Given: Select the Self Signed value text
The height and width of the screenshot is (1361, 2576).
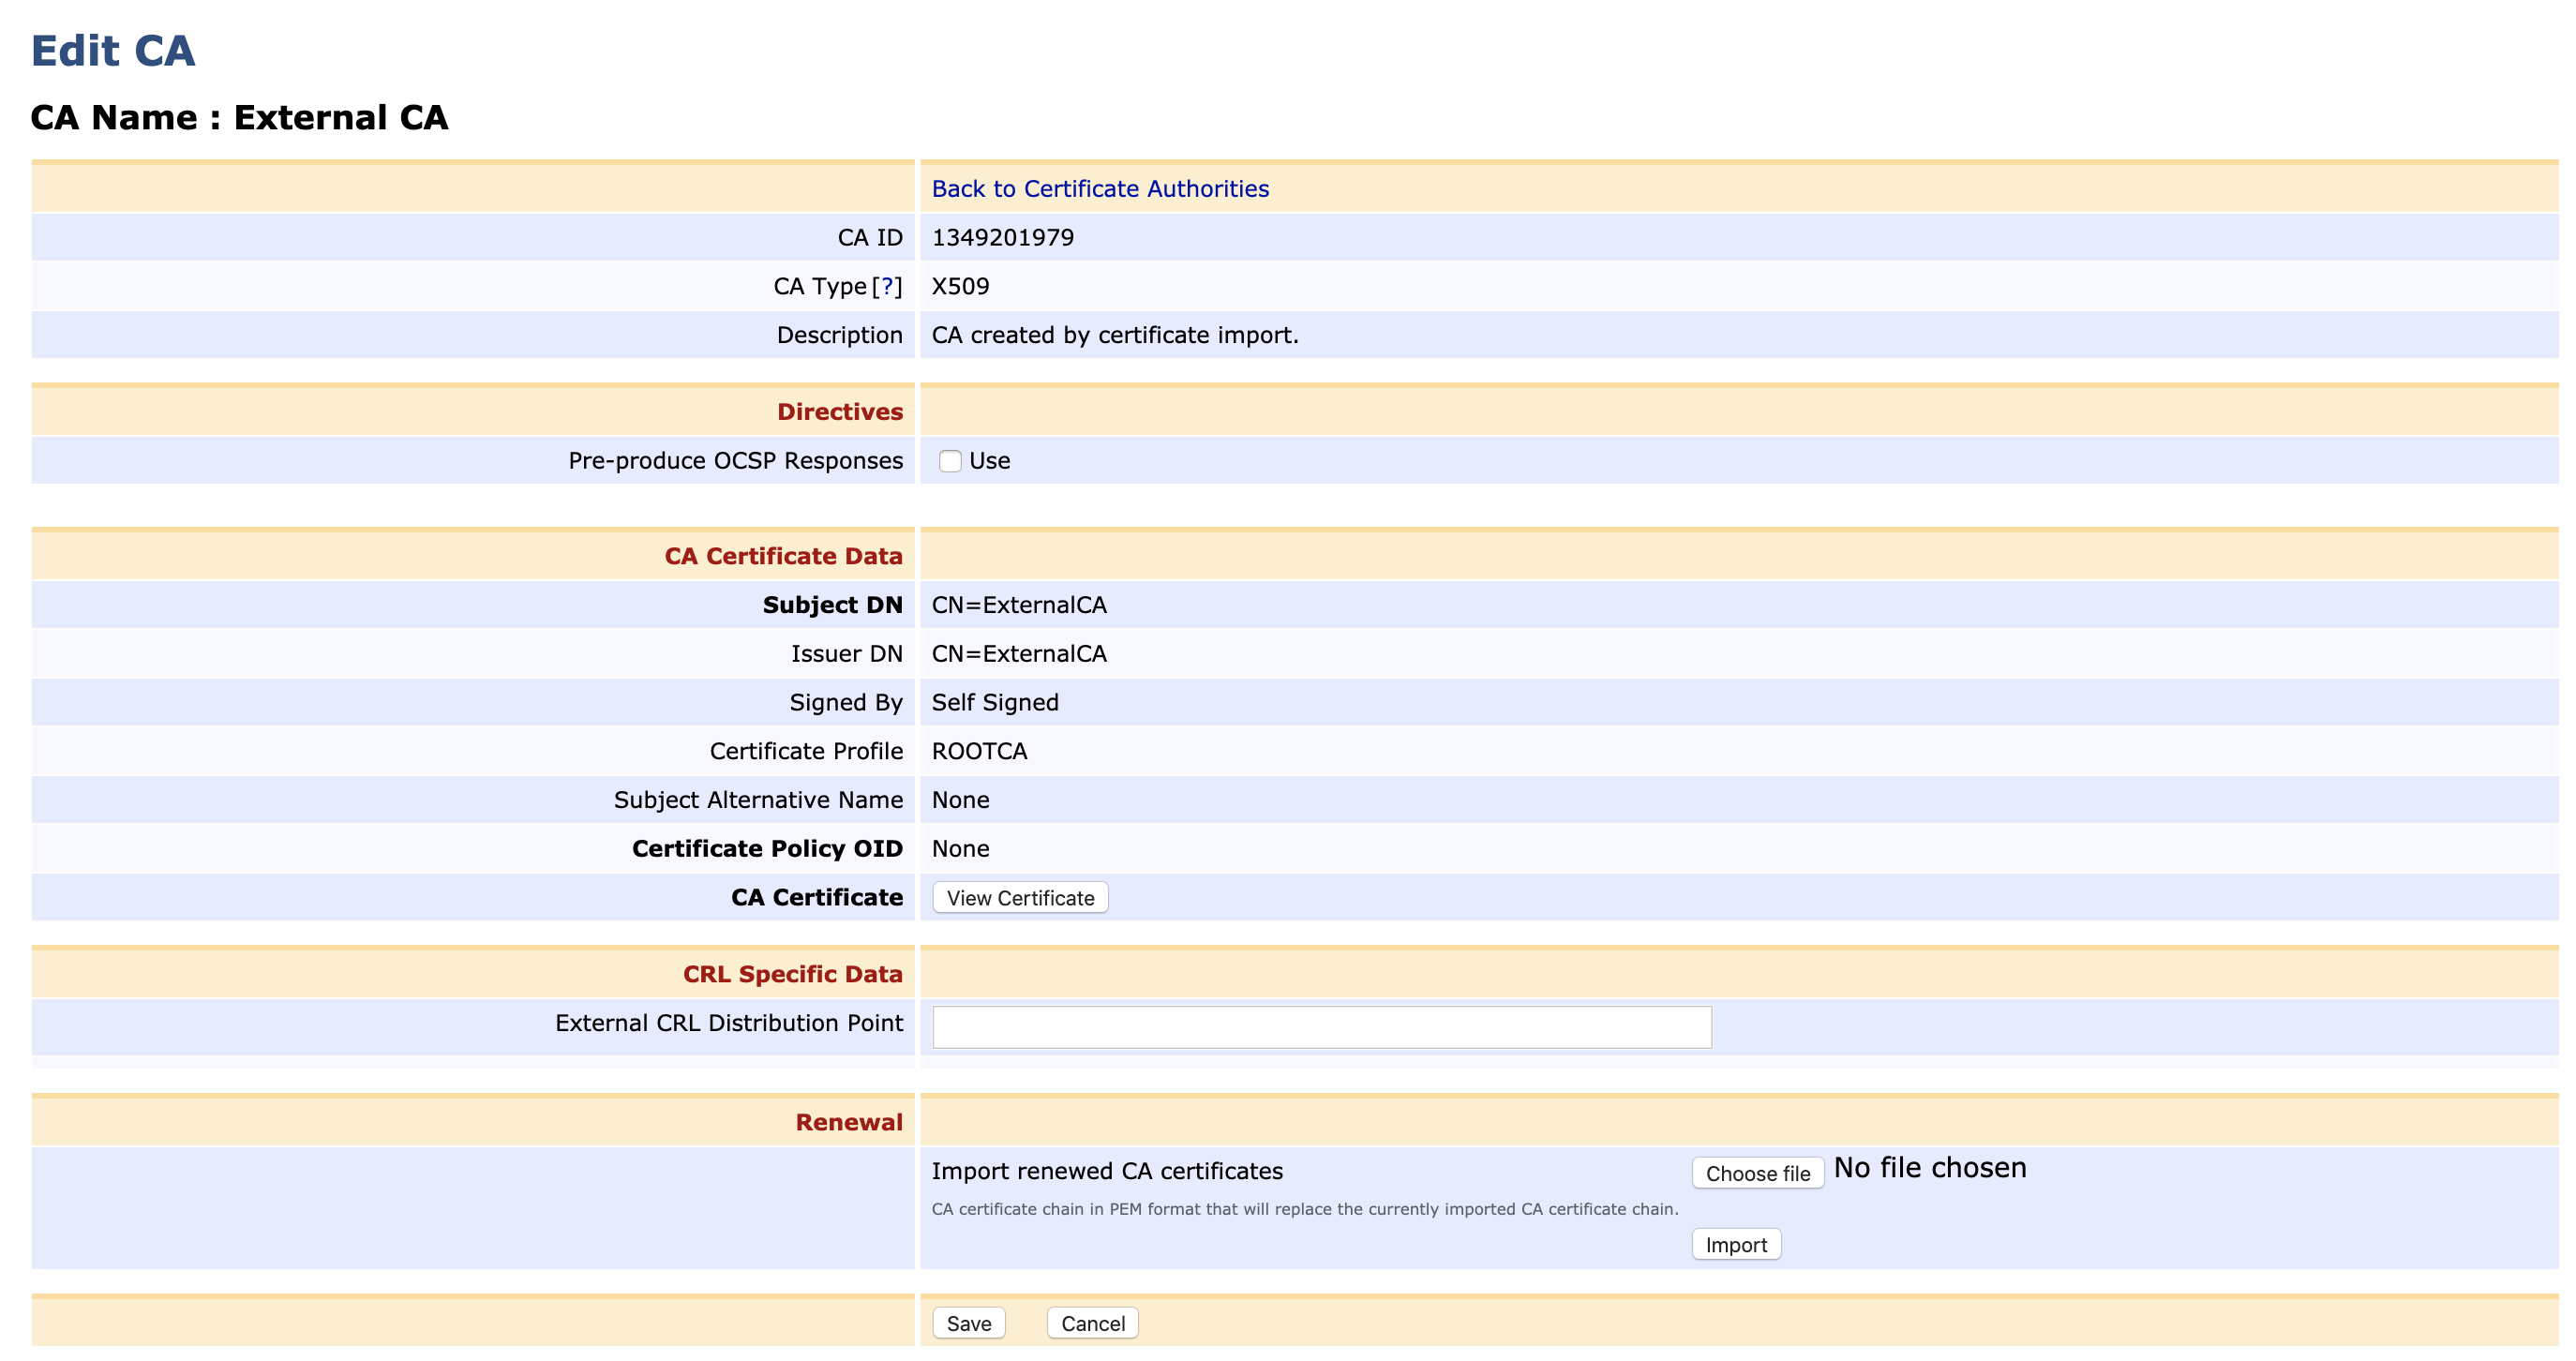Looking at the screenshot, I should (x=994, y=702).
